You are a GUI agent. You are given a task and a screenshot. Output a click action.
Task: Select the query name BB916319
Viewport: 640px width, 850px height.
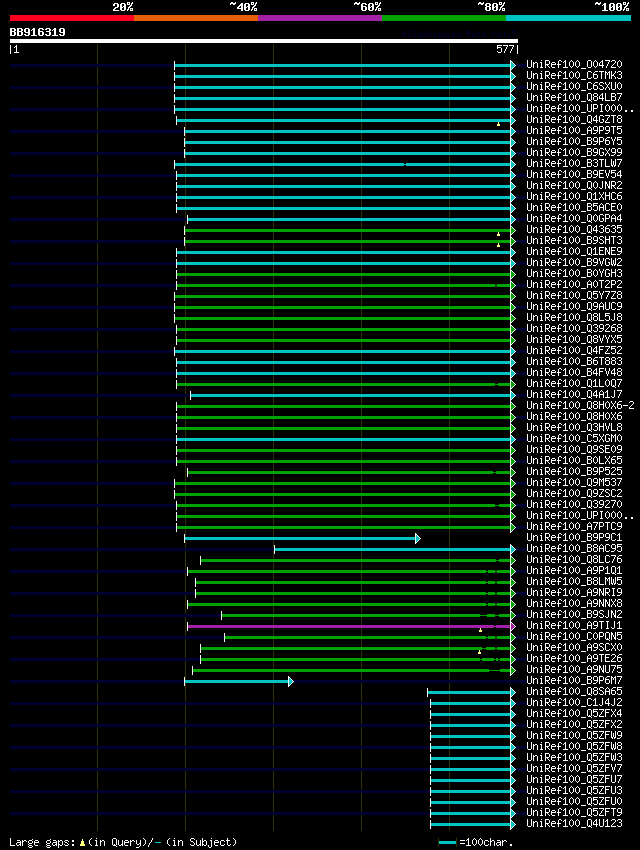pos(37,32)
